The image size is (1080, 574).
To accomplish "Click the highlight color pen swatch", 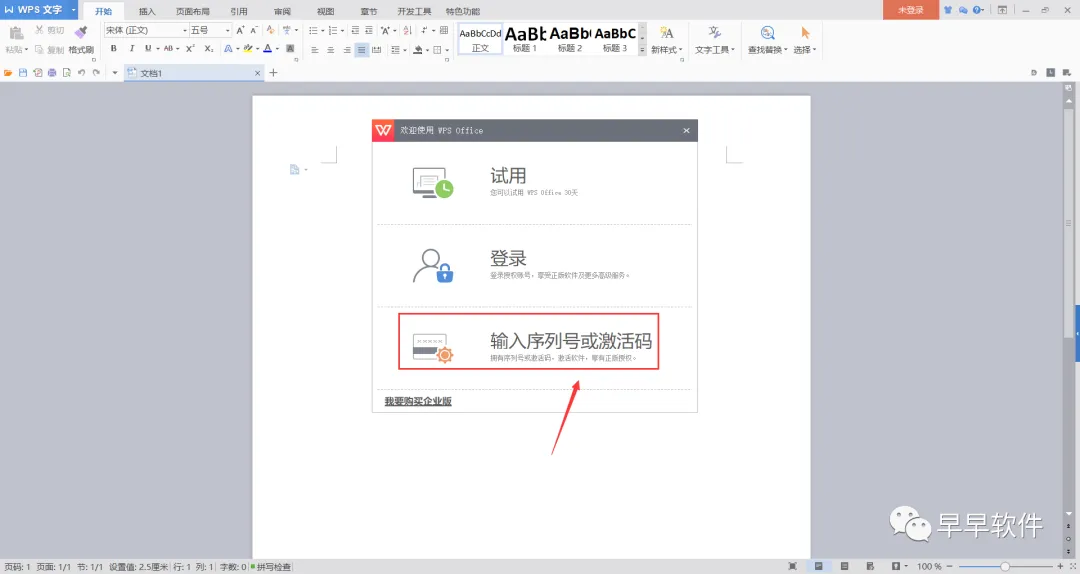I will (248, 49).
